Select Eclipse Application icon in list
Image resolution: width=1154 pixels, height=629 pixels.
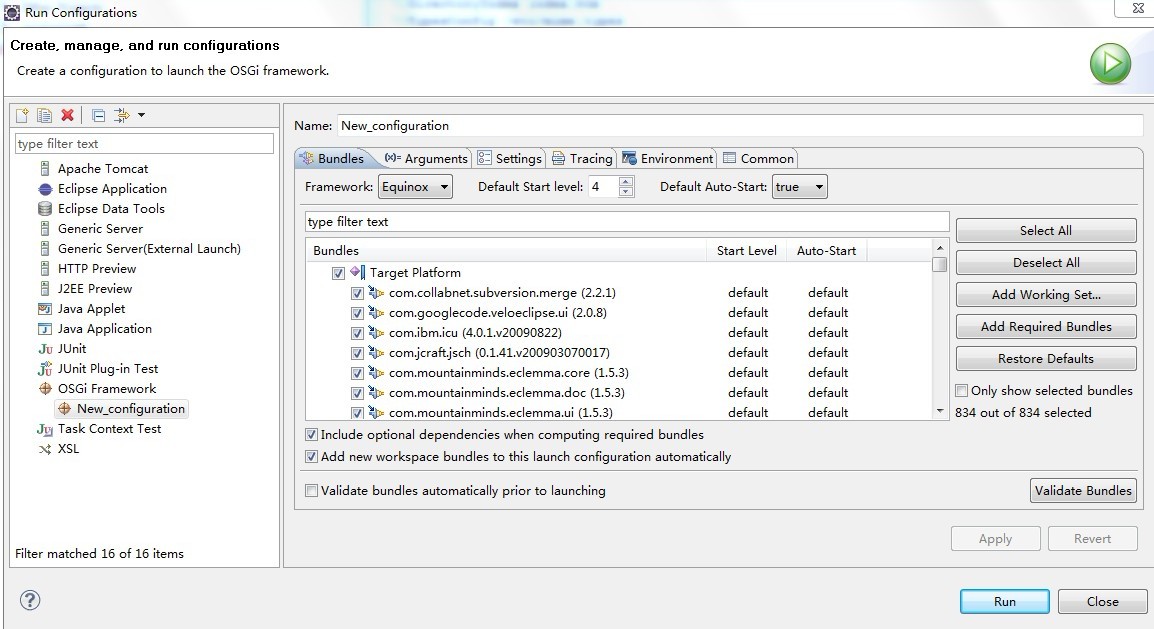45,189
